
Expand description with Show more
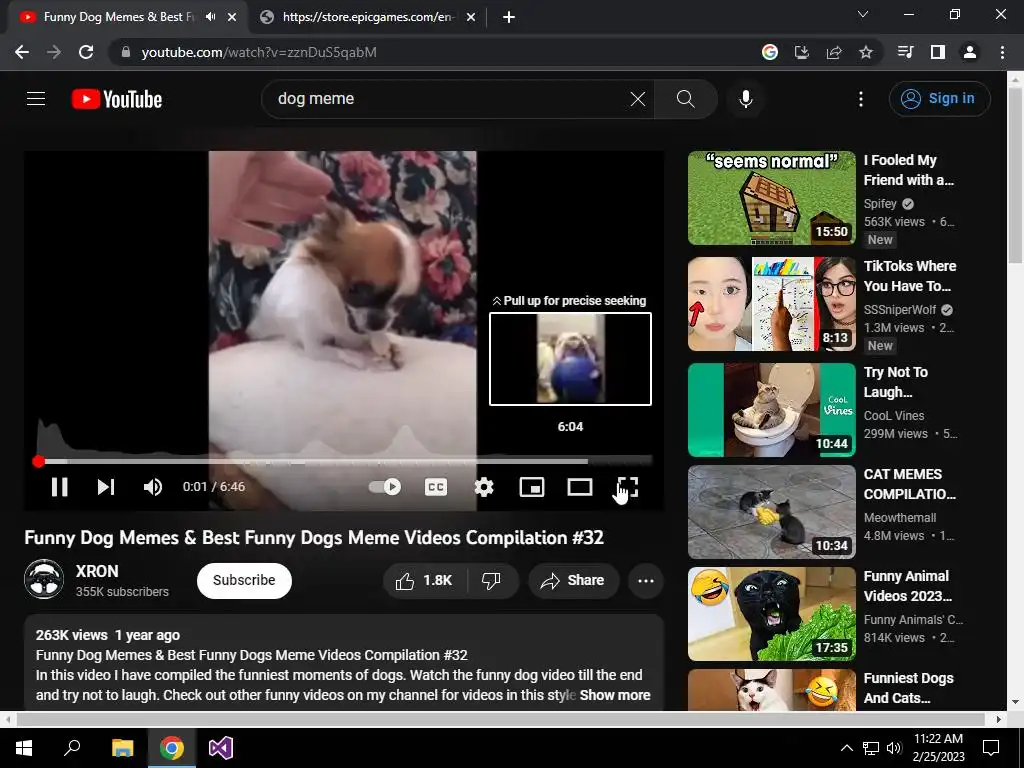(x=615, y=695)
